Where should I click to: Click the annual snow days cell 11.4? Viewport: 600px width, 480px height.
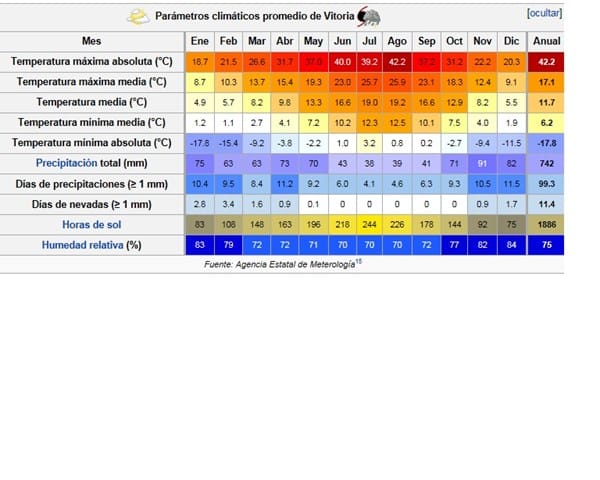(x=546, y=204)
